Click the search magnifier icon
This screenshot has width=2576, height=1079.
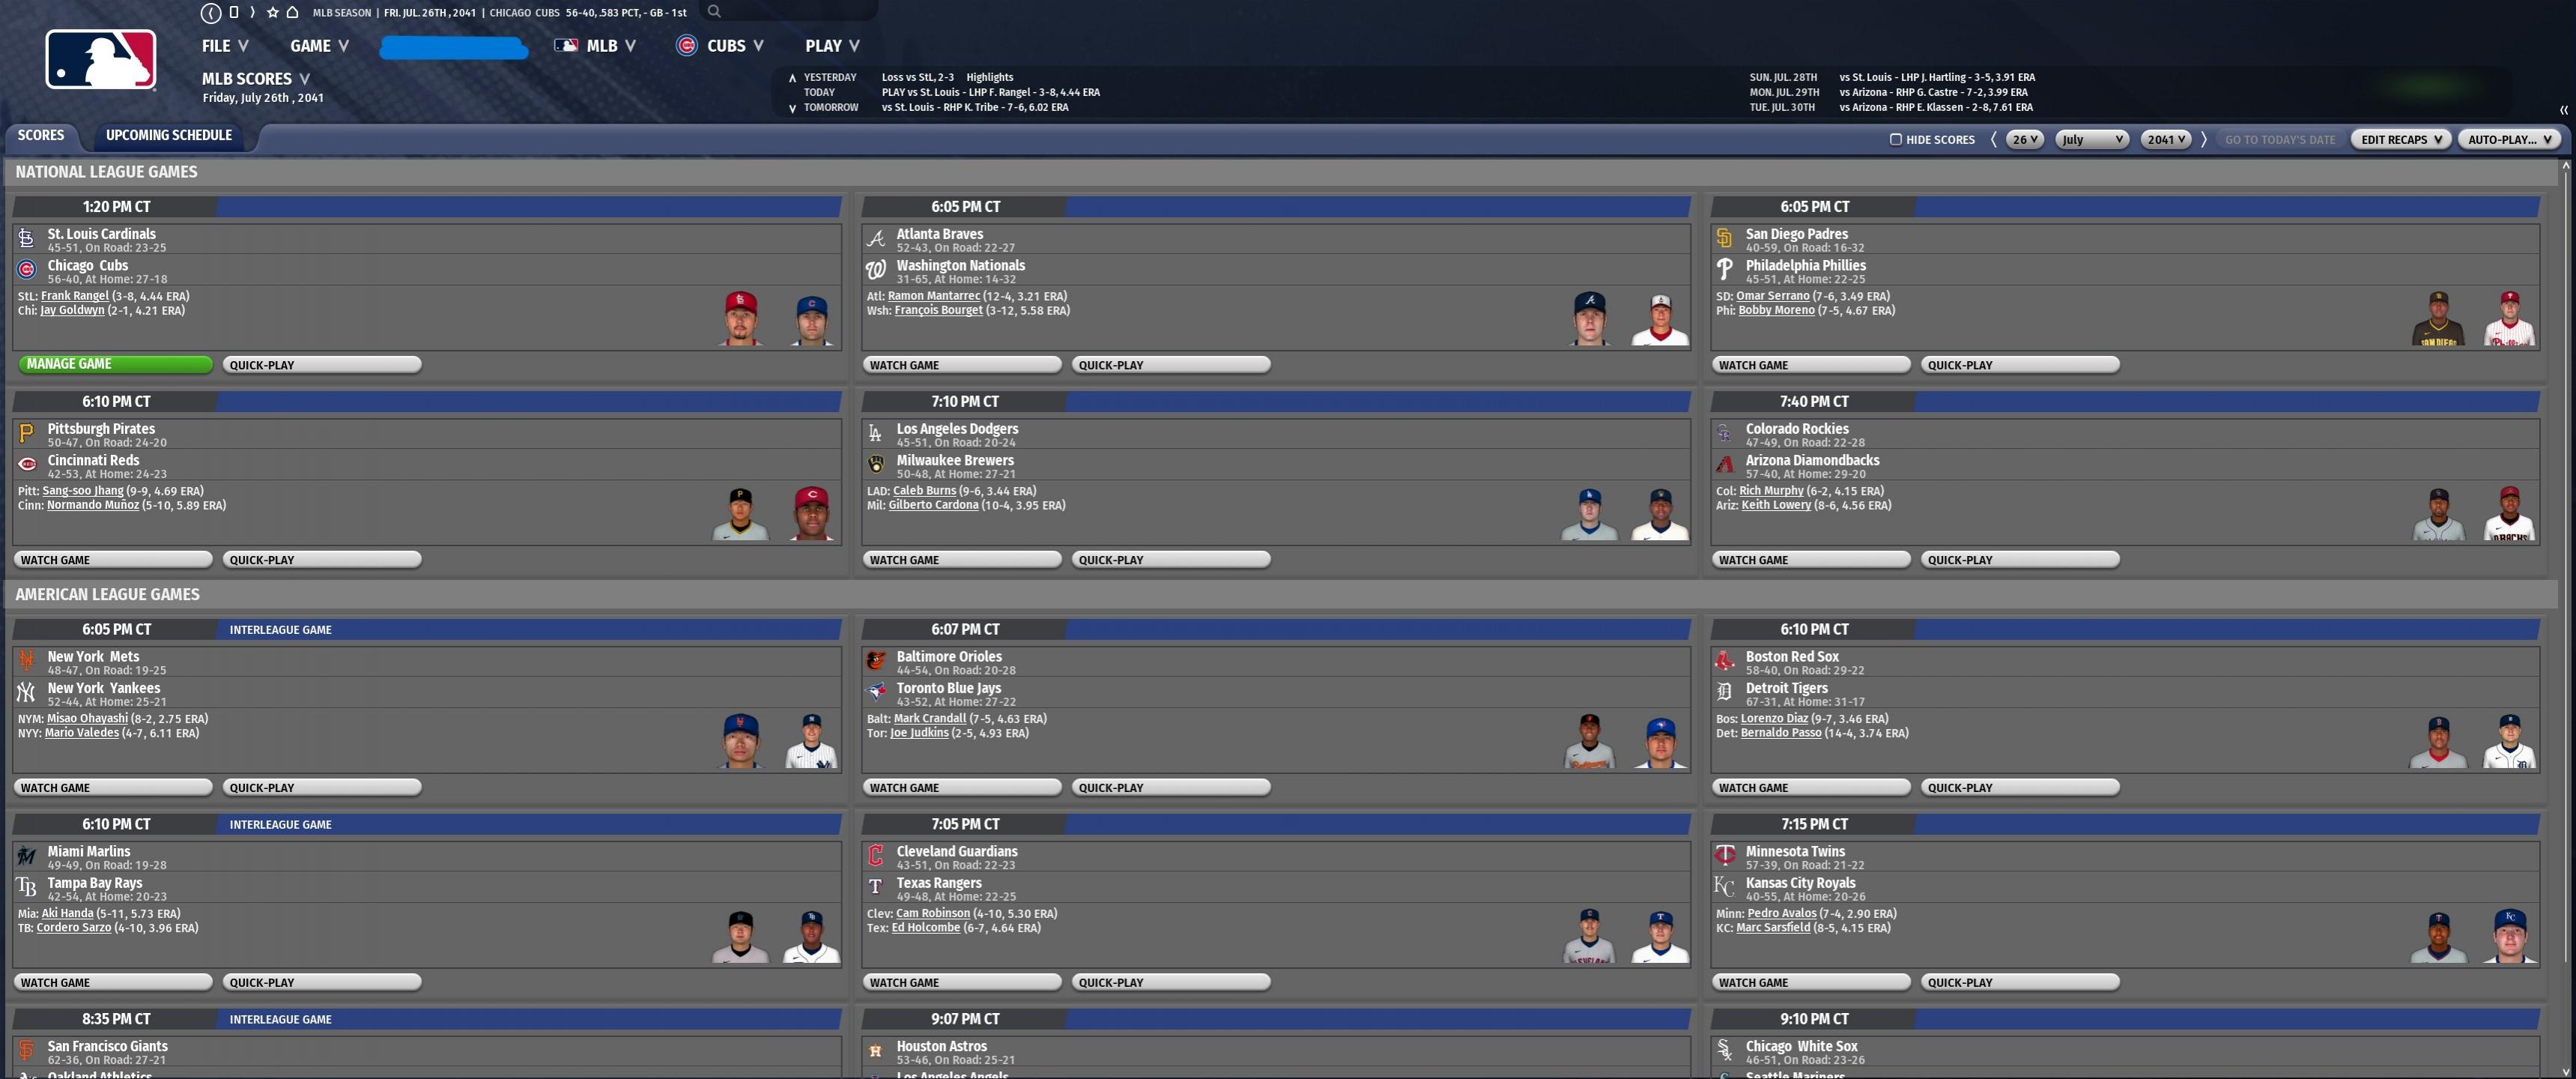click(x=714, y=12)
